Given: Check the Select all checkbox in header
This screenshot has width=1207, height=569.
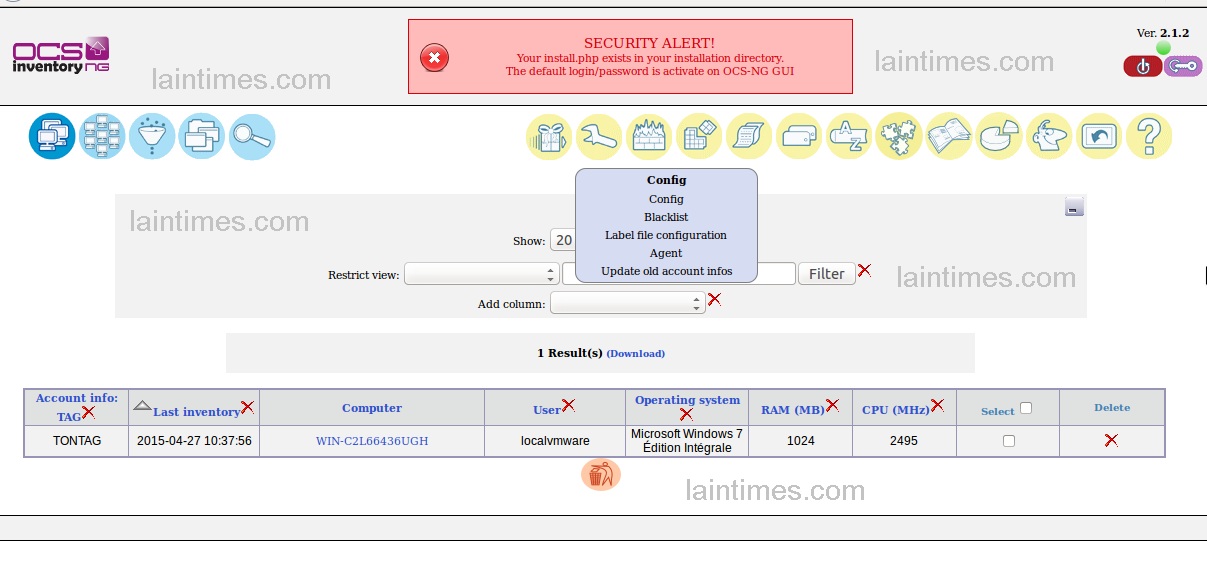Looking at the screenshot, I should 1025,408.
